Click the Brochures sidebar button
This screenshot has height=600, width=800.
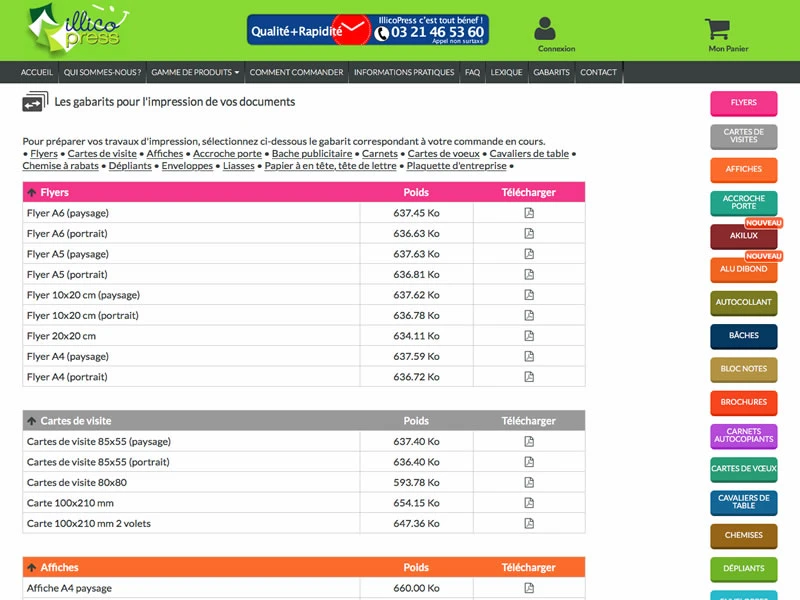pyautogui.click(x=744, y=403)
